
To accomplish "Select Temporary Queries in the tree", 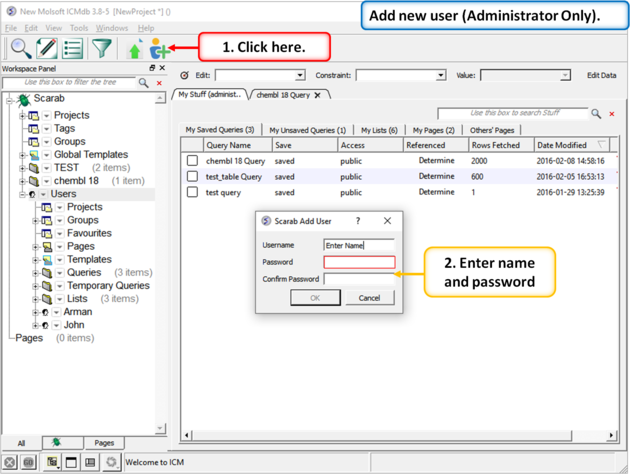I will (108, 286).
